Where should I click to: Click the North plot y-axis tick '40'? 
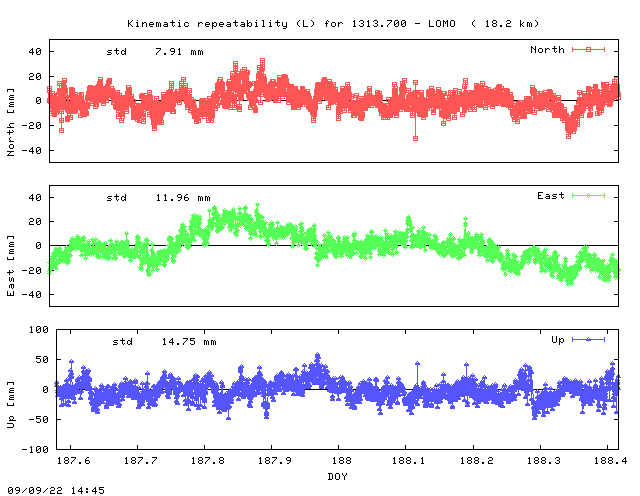pyautogui.click(x=35, y=52)
